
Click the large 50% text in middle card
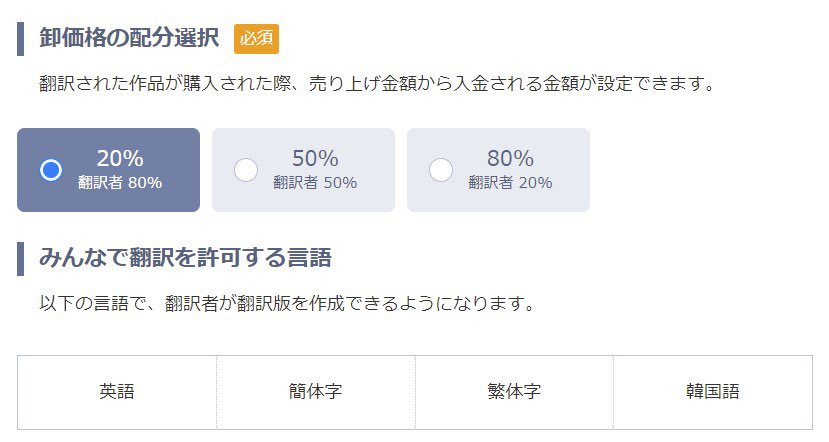pyautogui.click(x=315, y=158)
